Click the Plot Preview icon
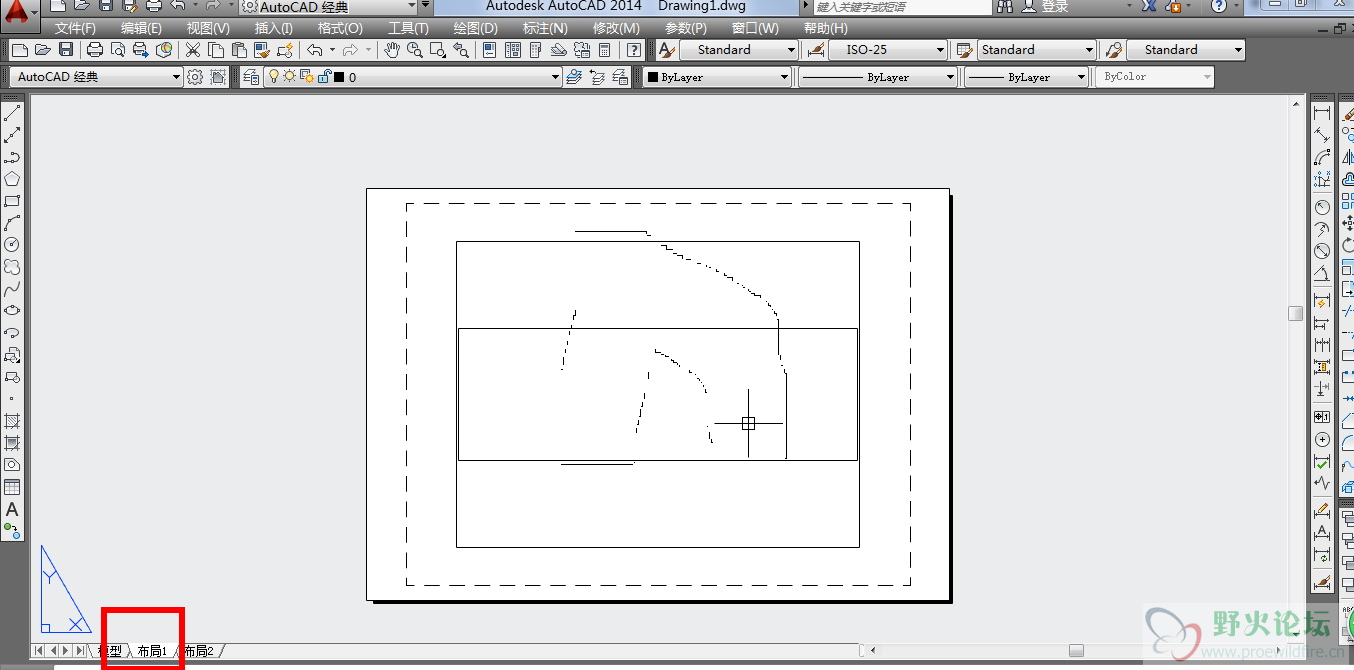The image size is (1354, 670). [118, 50]
